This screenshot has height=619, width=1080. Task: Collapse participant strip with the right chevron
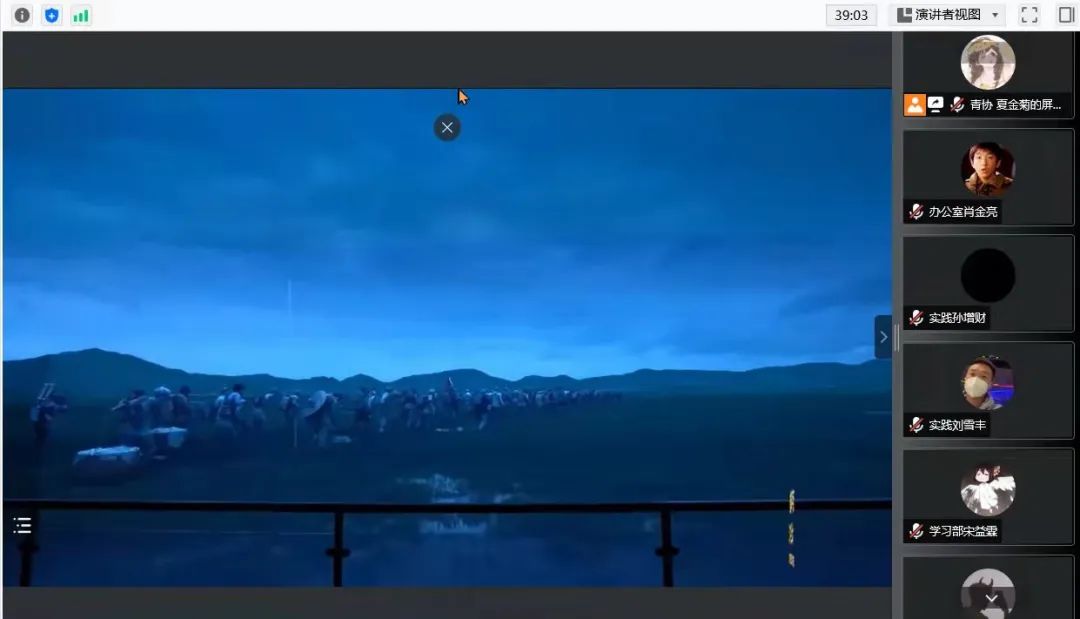tap(882, 337)
